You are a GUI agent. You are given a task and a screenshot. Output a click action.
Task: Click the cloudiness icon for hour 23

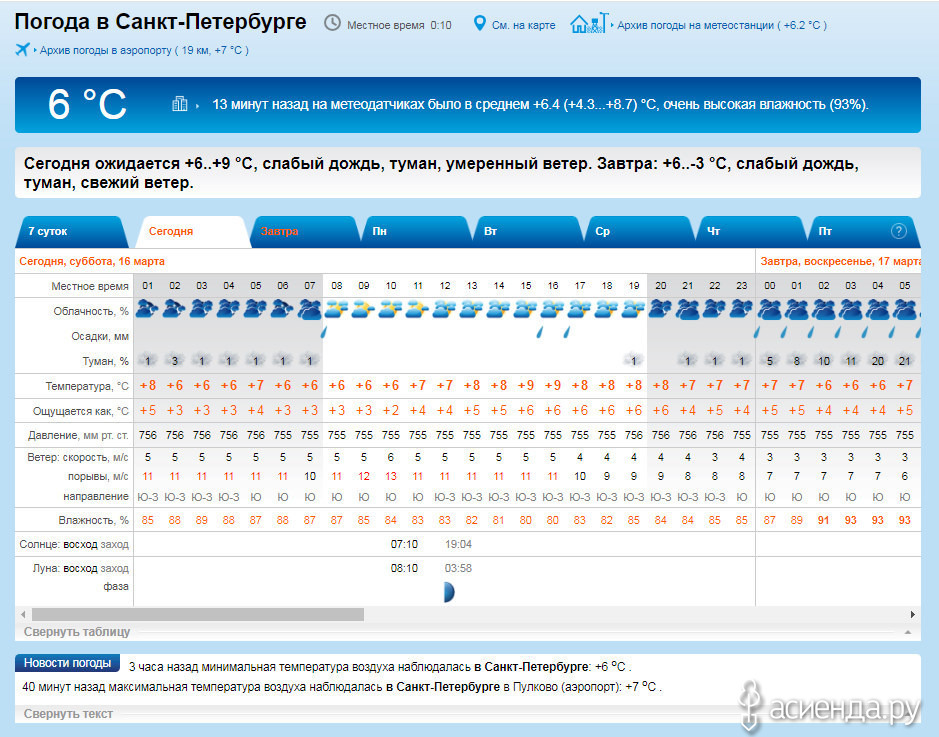pyautogui.click(x=741, y=310)
